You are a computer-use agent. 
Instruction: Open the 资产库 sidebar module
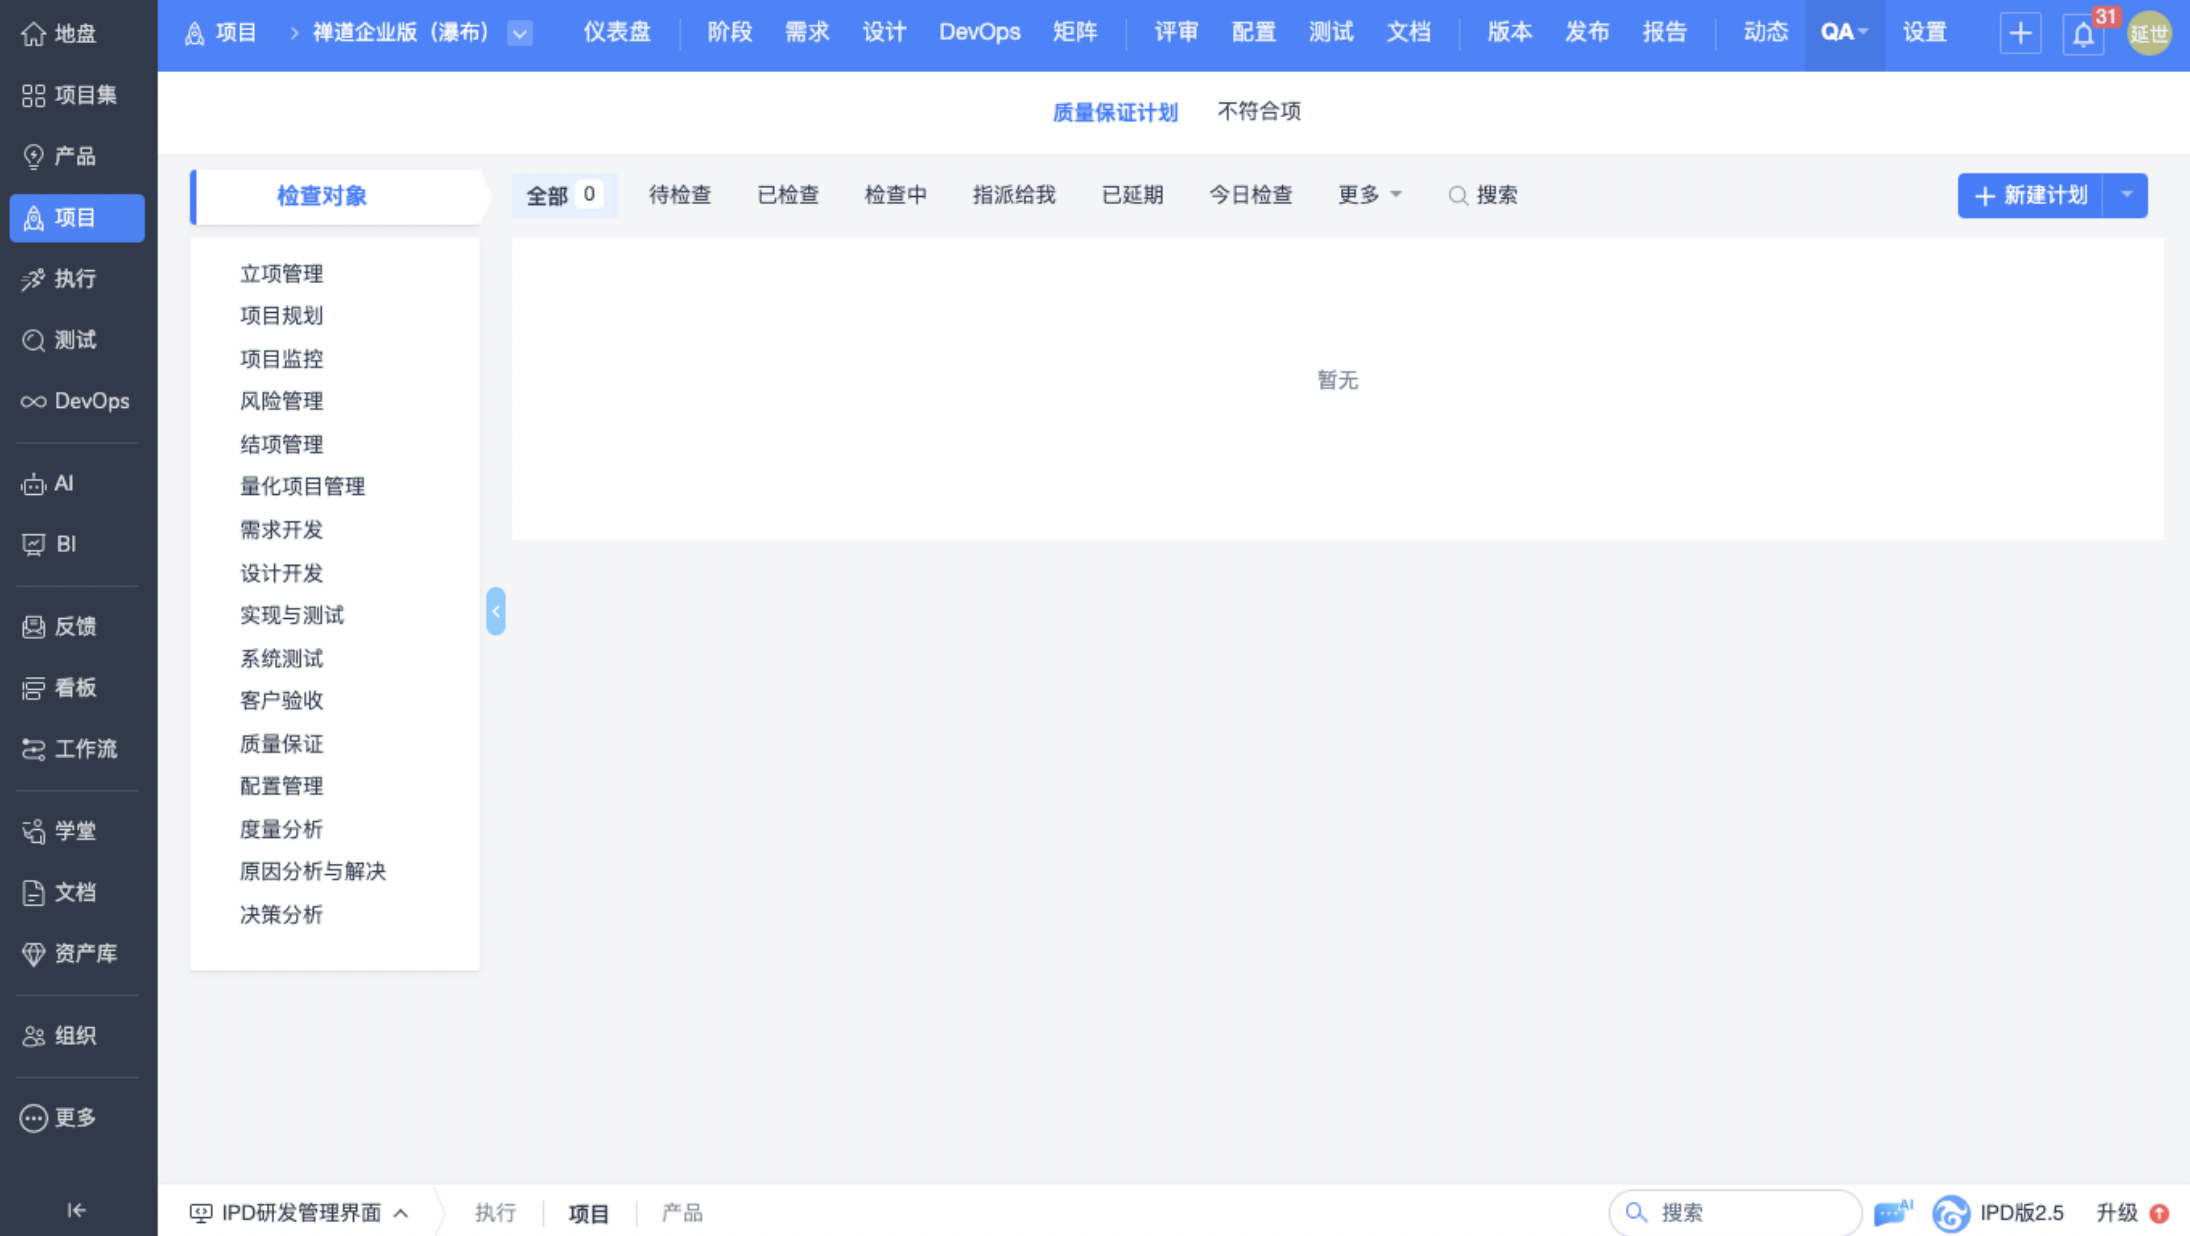click(x=76, y=953)
